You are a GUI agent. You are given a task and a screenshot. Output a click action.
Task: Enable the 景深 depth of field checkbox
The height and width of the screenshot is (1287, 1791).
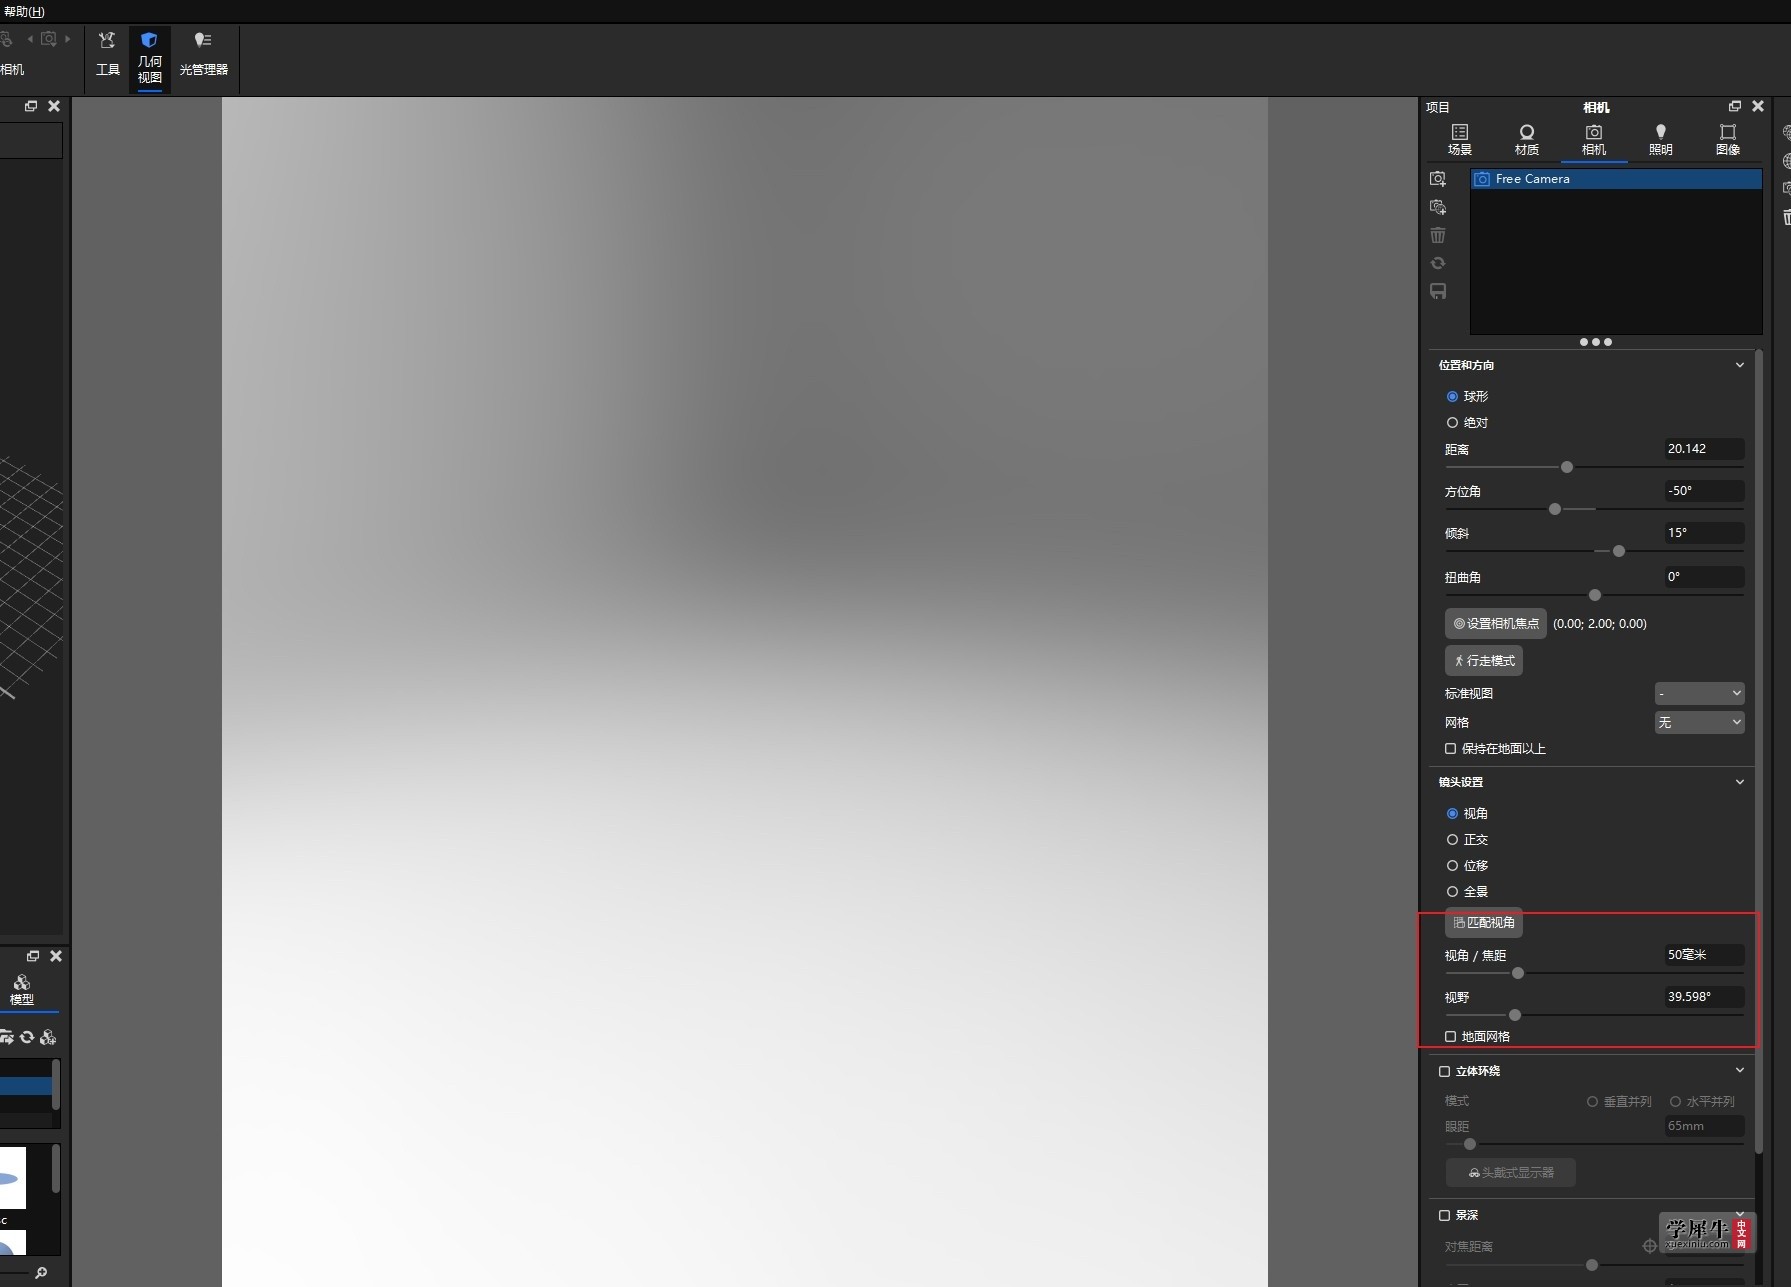coord(1444,1216)
